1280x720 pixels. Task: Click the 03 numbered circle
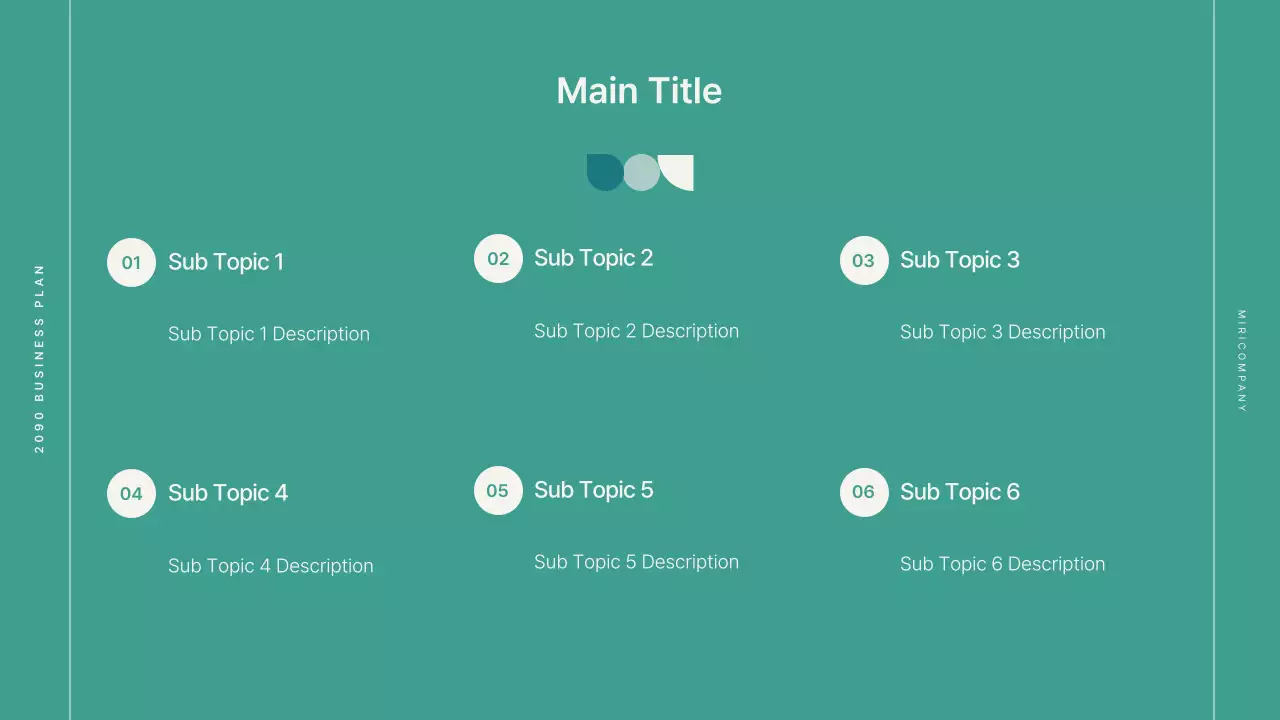(x=864, y=261)
